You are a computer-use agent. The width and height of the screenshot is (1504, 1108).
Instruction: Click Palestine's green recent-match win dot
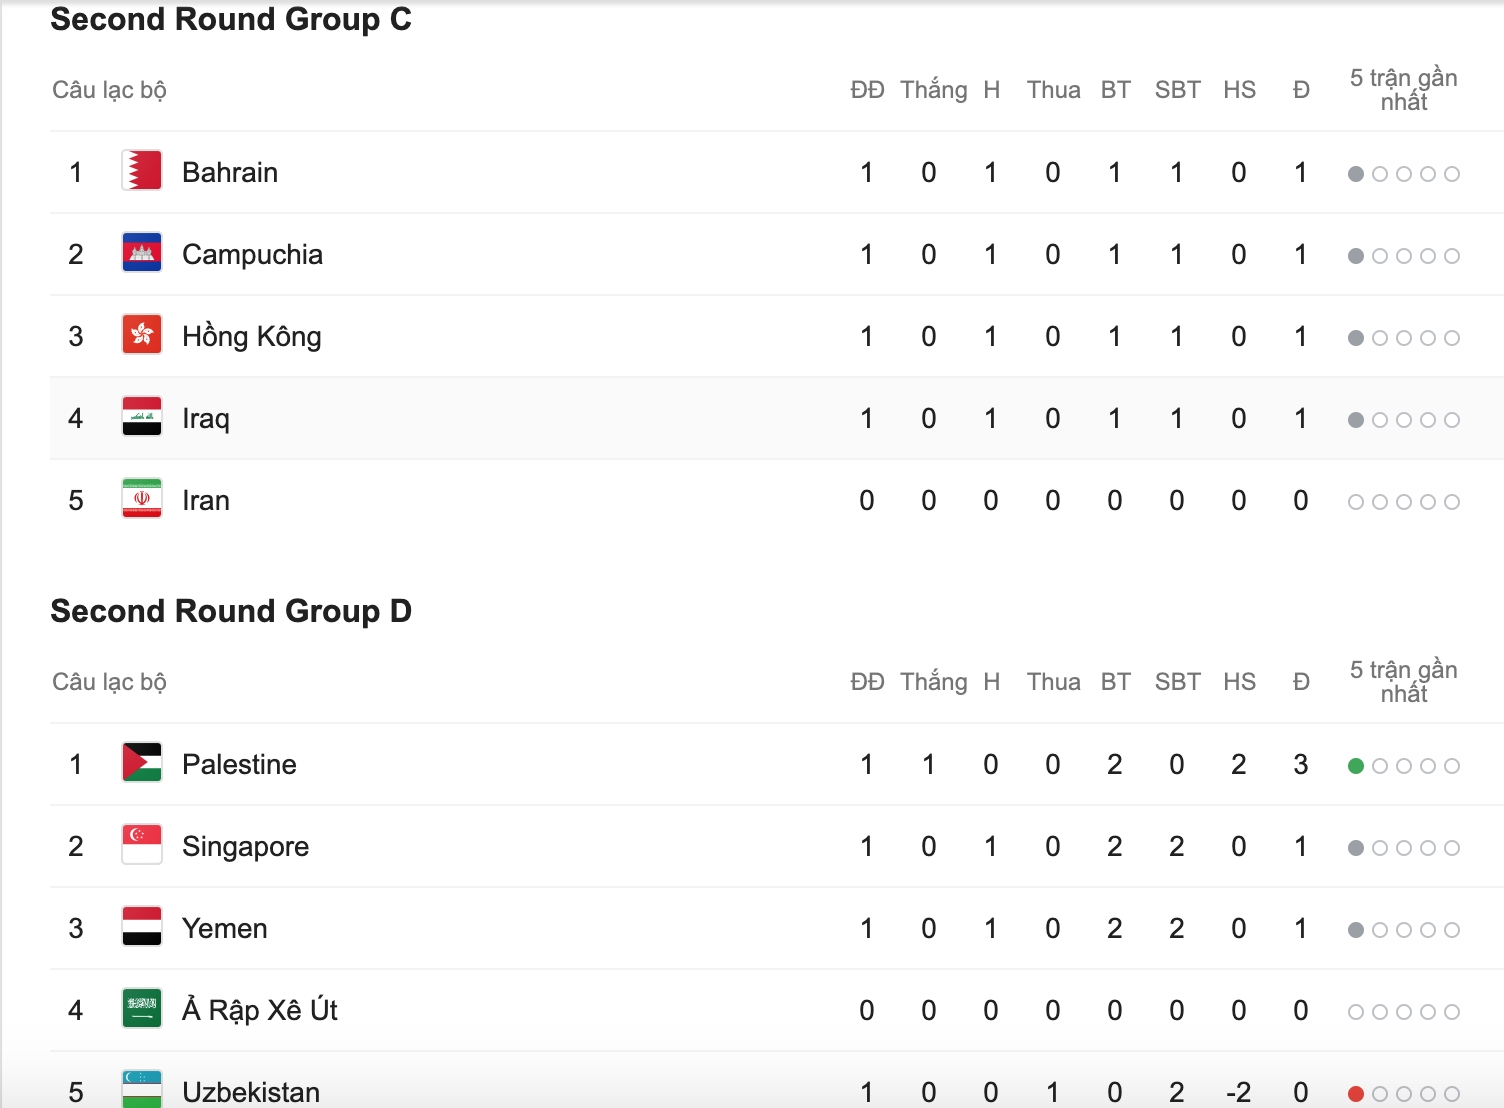click(x=1356, y=766)
